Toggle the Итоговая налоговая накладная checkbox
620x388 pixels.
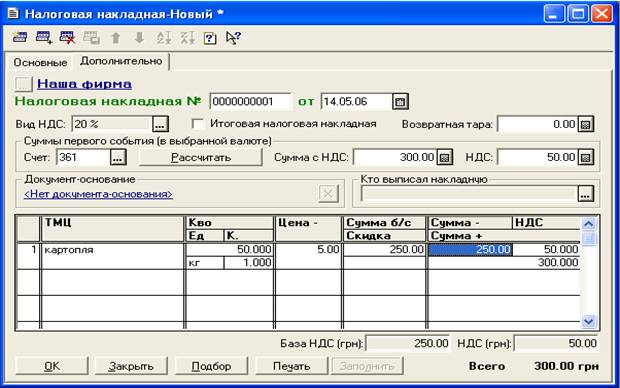tap(198, 124)
